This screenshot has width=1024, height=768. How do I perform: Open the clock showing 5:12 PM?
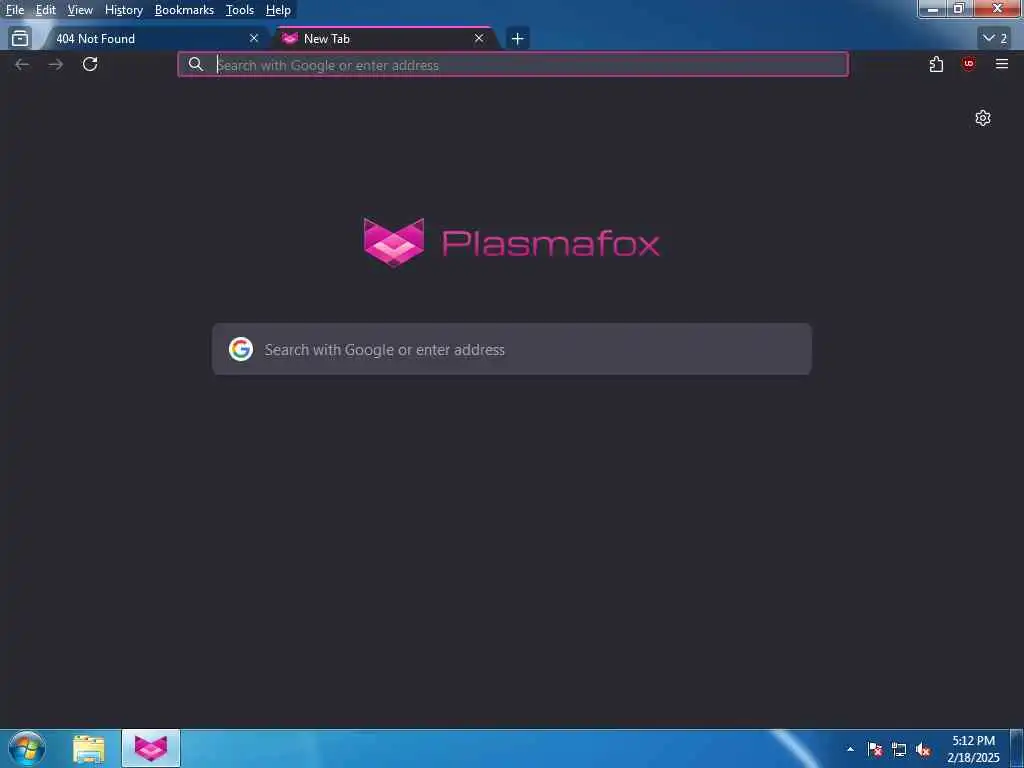(x=973, y=749)
